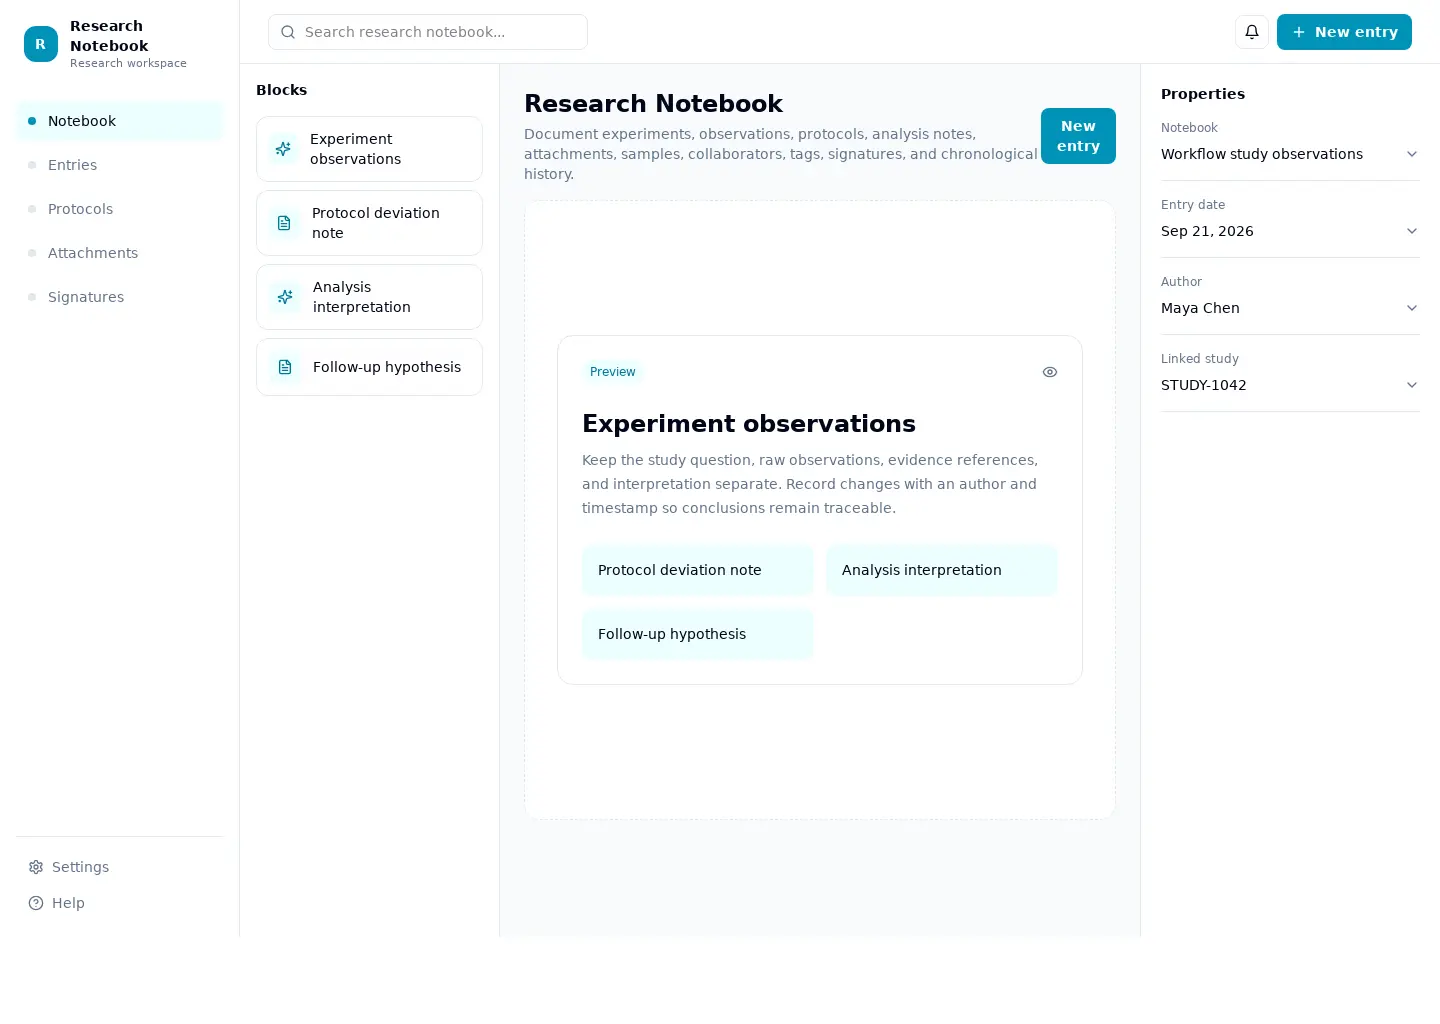Click the Protocol deviation note block icon

click(x=285, y=223)
